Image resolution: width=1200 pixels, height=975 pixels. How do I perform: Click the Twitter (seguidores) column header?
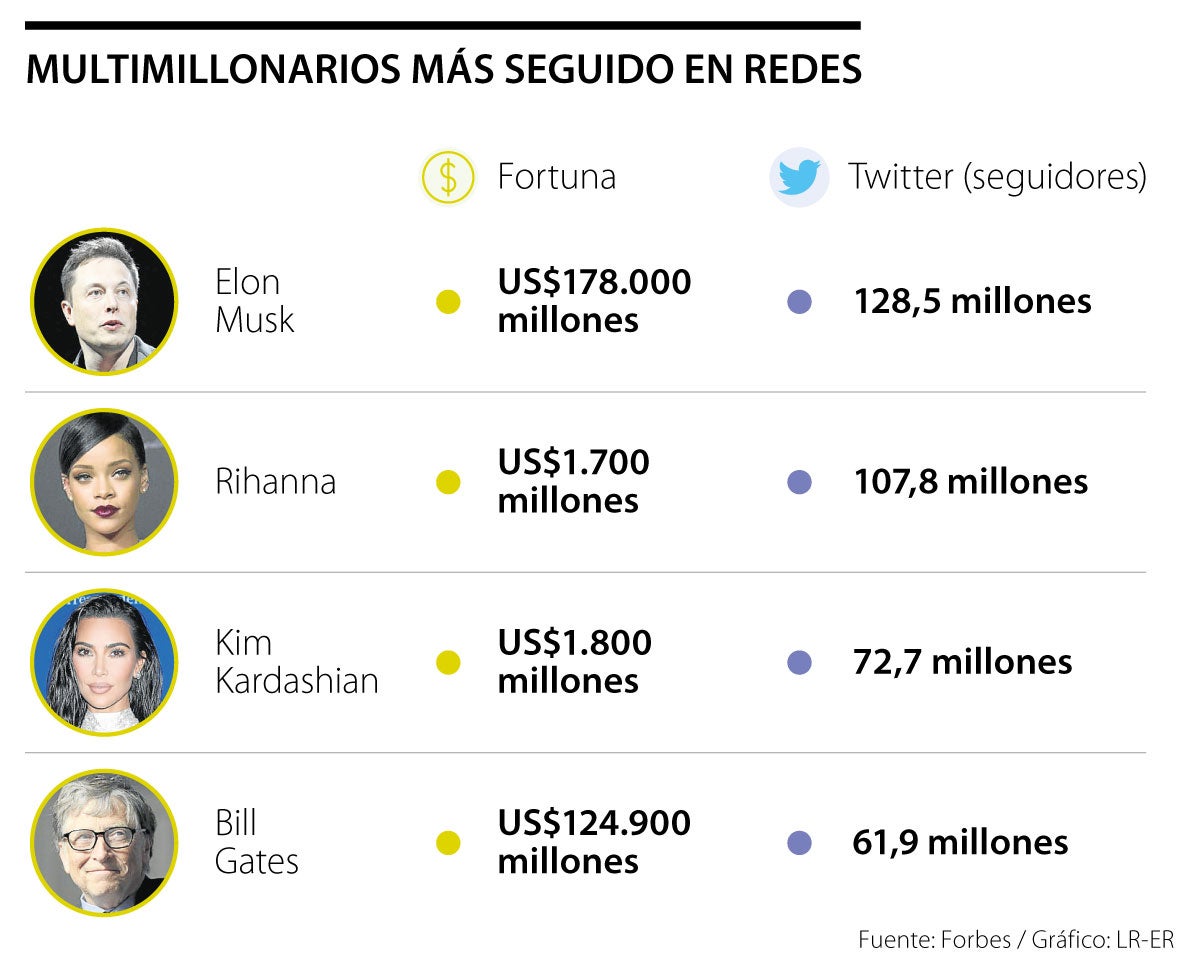coord(997,177)
